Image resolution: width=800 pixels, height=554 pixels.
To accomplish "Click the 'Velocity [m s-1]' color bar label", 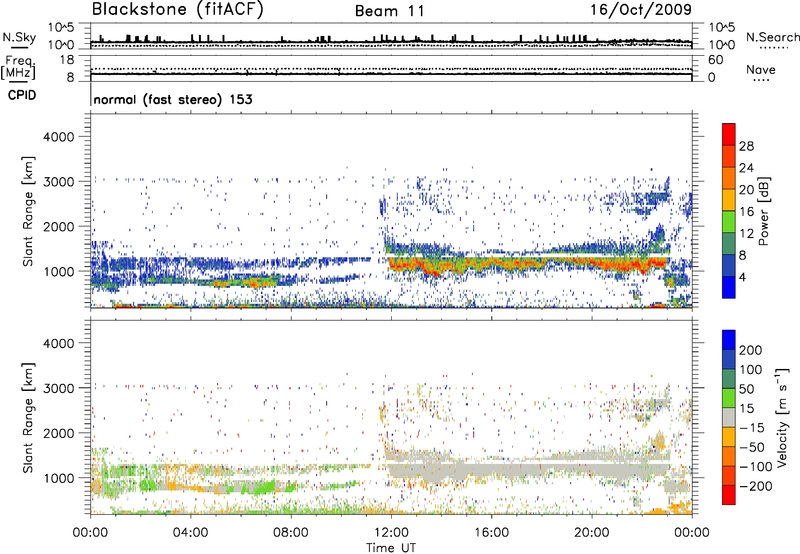I will (782, 417).
